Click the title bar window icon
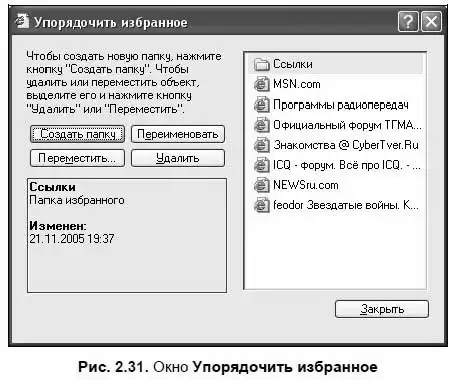The image size is (453, 380). 22,21
